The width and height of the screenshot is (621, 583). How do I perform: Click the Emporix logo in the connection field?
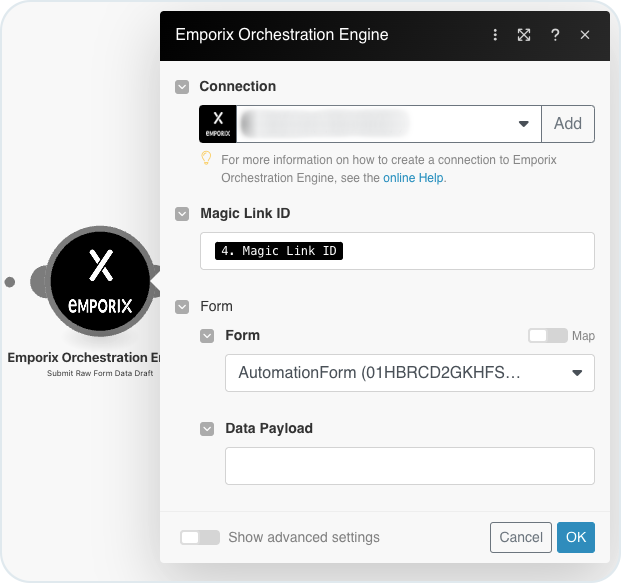pyautogui.click(x=218, y=124)
